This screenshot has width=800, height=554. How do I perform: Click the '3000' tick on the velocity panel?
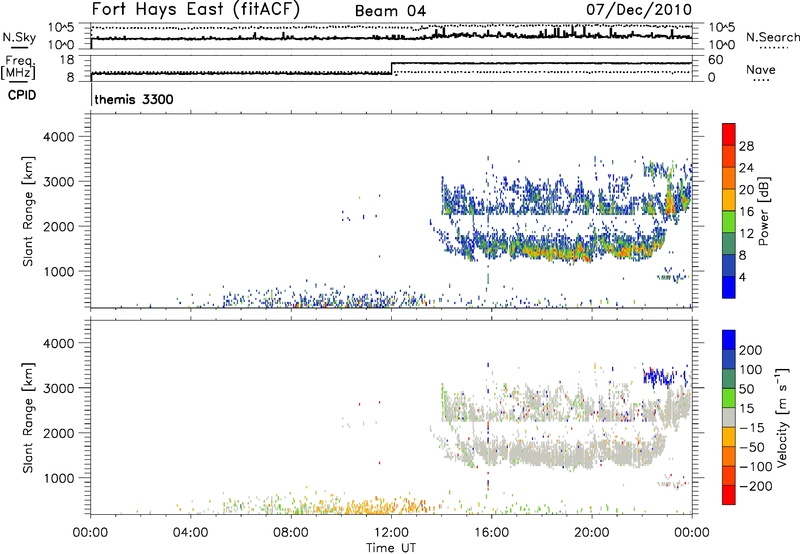coord(59,388)
